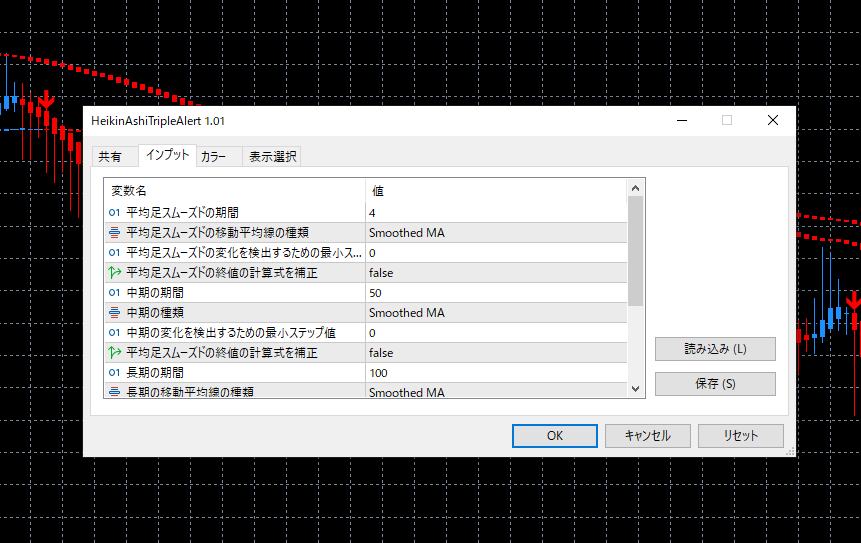Click the enum icon beside 平均足スムーズドの移動平均線の種類
Viewport: 861px width, 543px height.
pos(114,233)
